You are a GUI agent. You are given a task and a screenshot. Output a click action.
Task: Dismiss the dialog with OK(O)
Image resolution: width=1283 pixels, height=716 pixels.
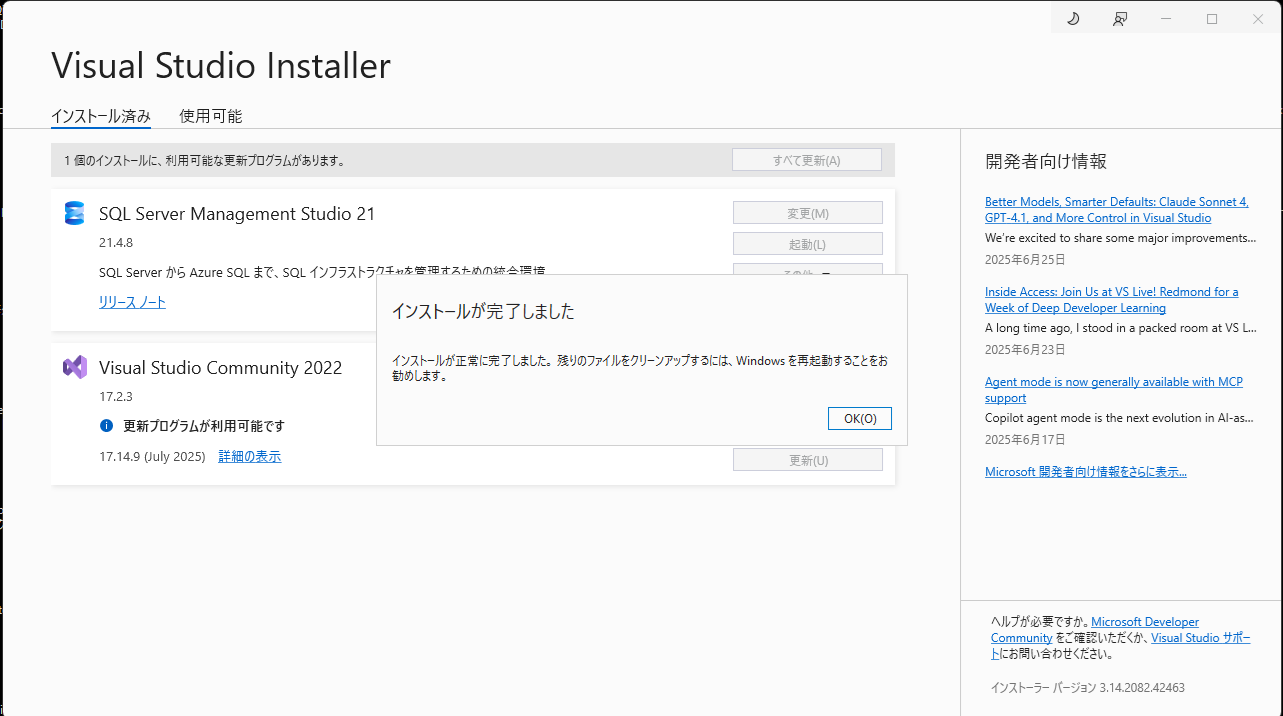coord(858,418)
